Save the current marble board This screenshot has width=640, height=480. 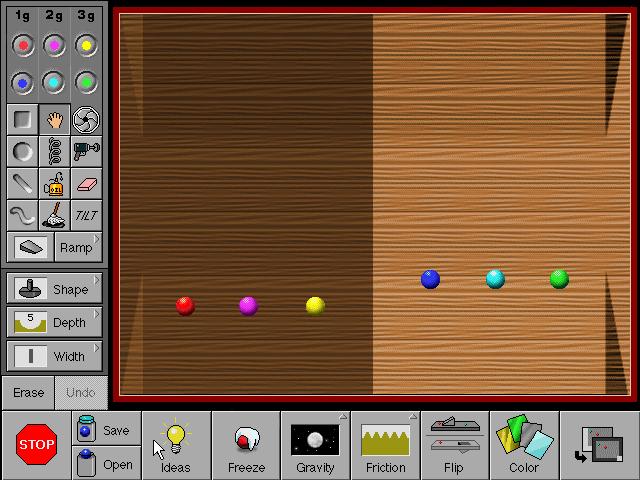tap(107, 428)
